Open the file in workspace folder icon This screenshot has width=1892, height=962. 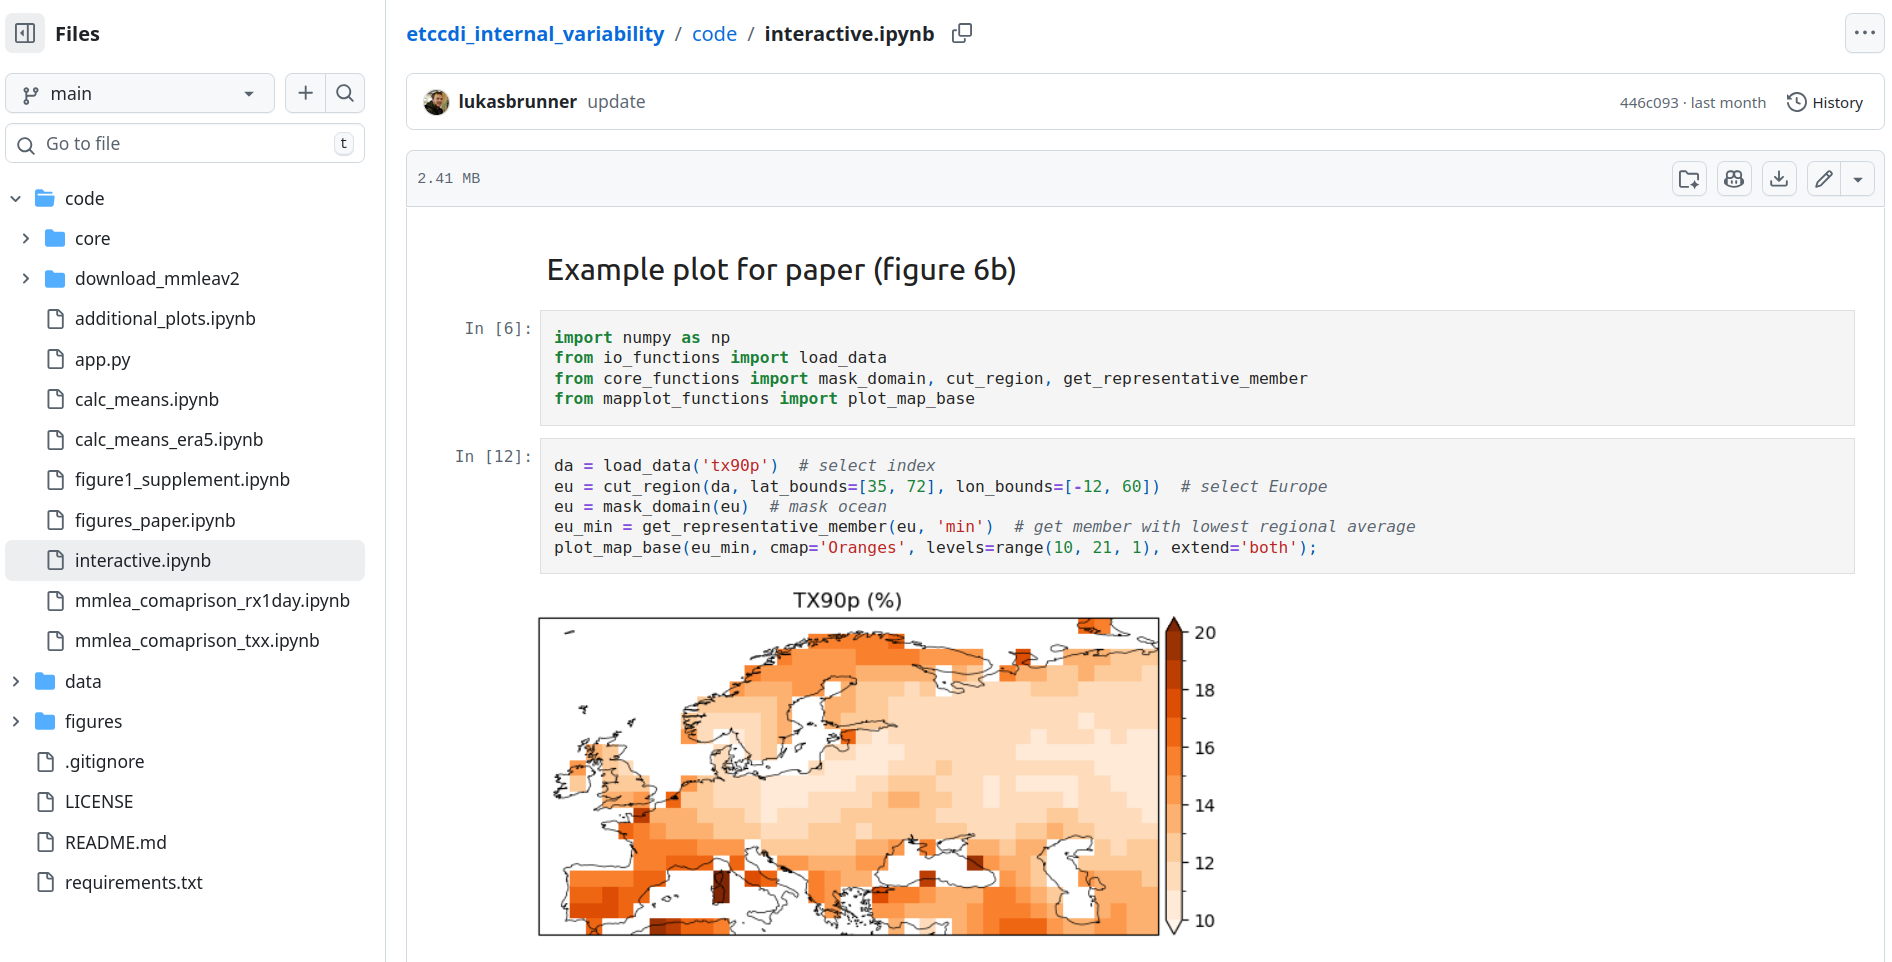pos(1689,179)
